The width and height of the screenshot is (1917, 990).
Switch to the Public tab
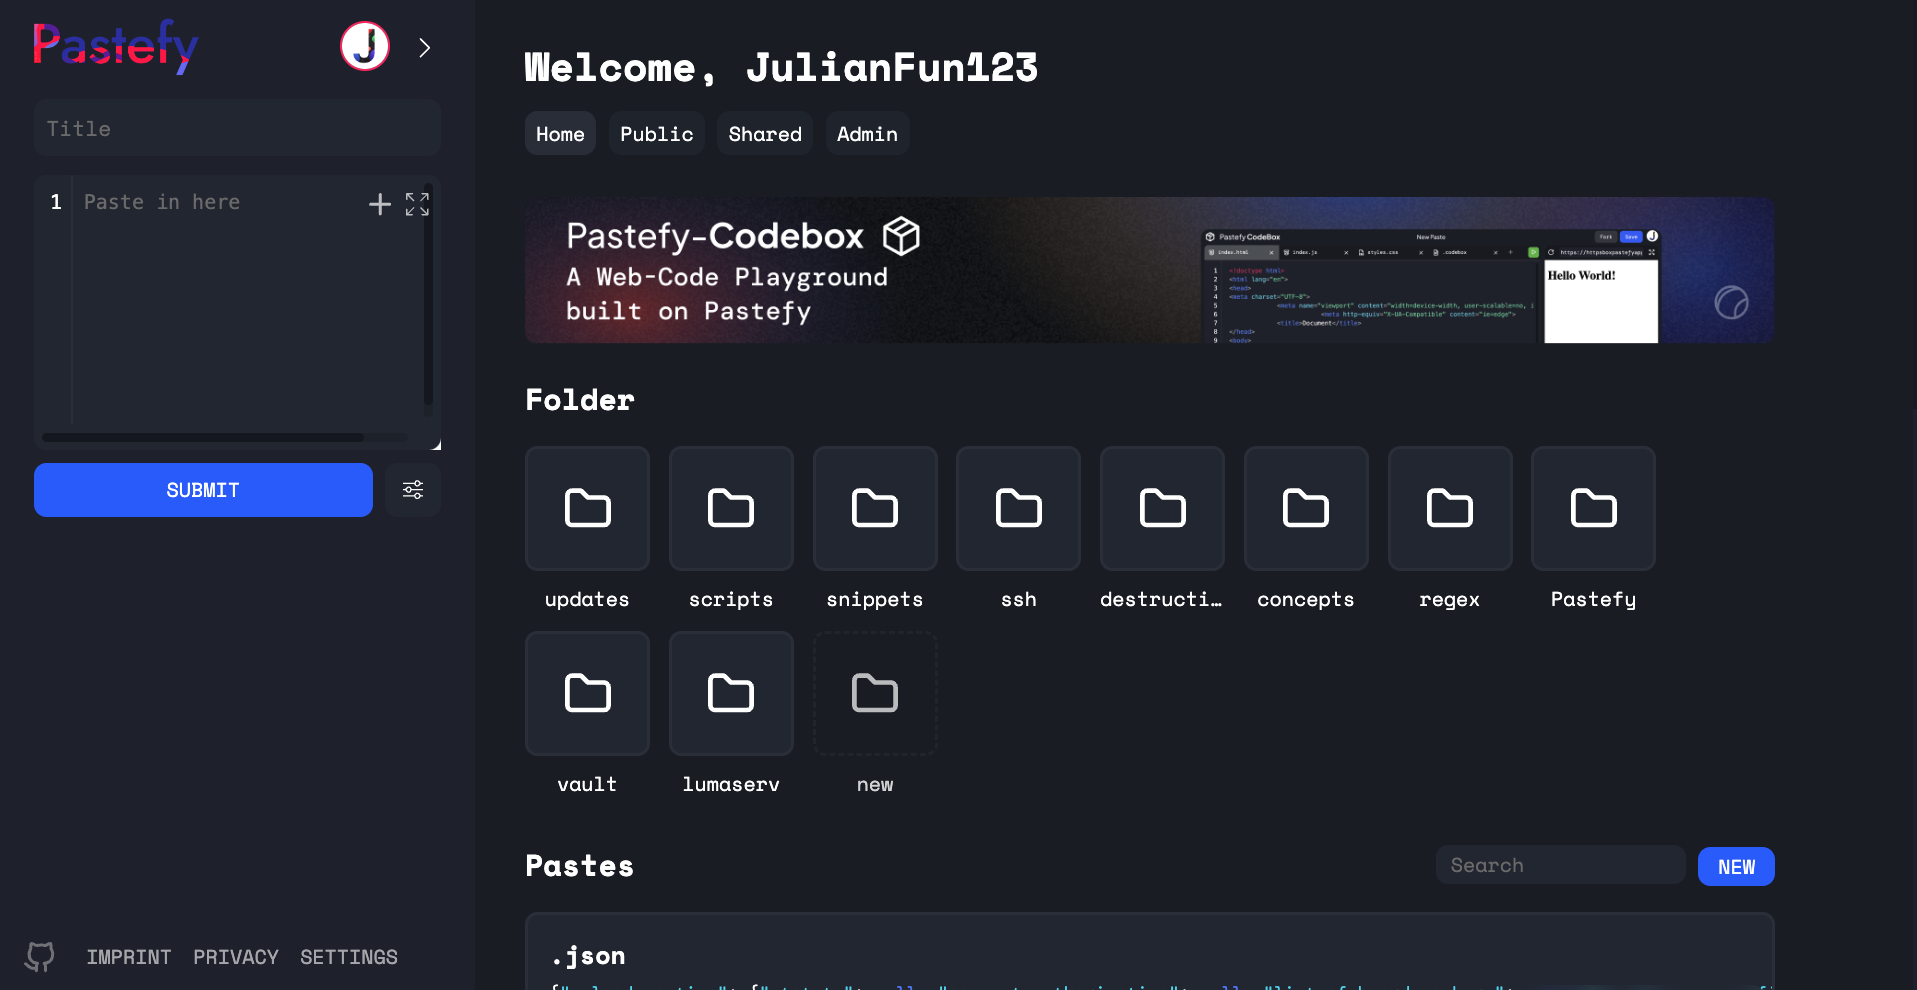[x=656, y=134]
